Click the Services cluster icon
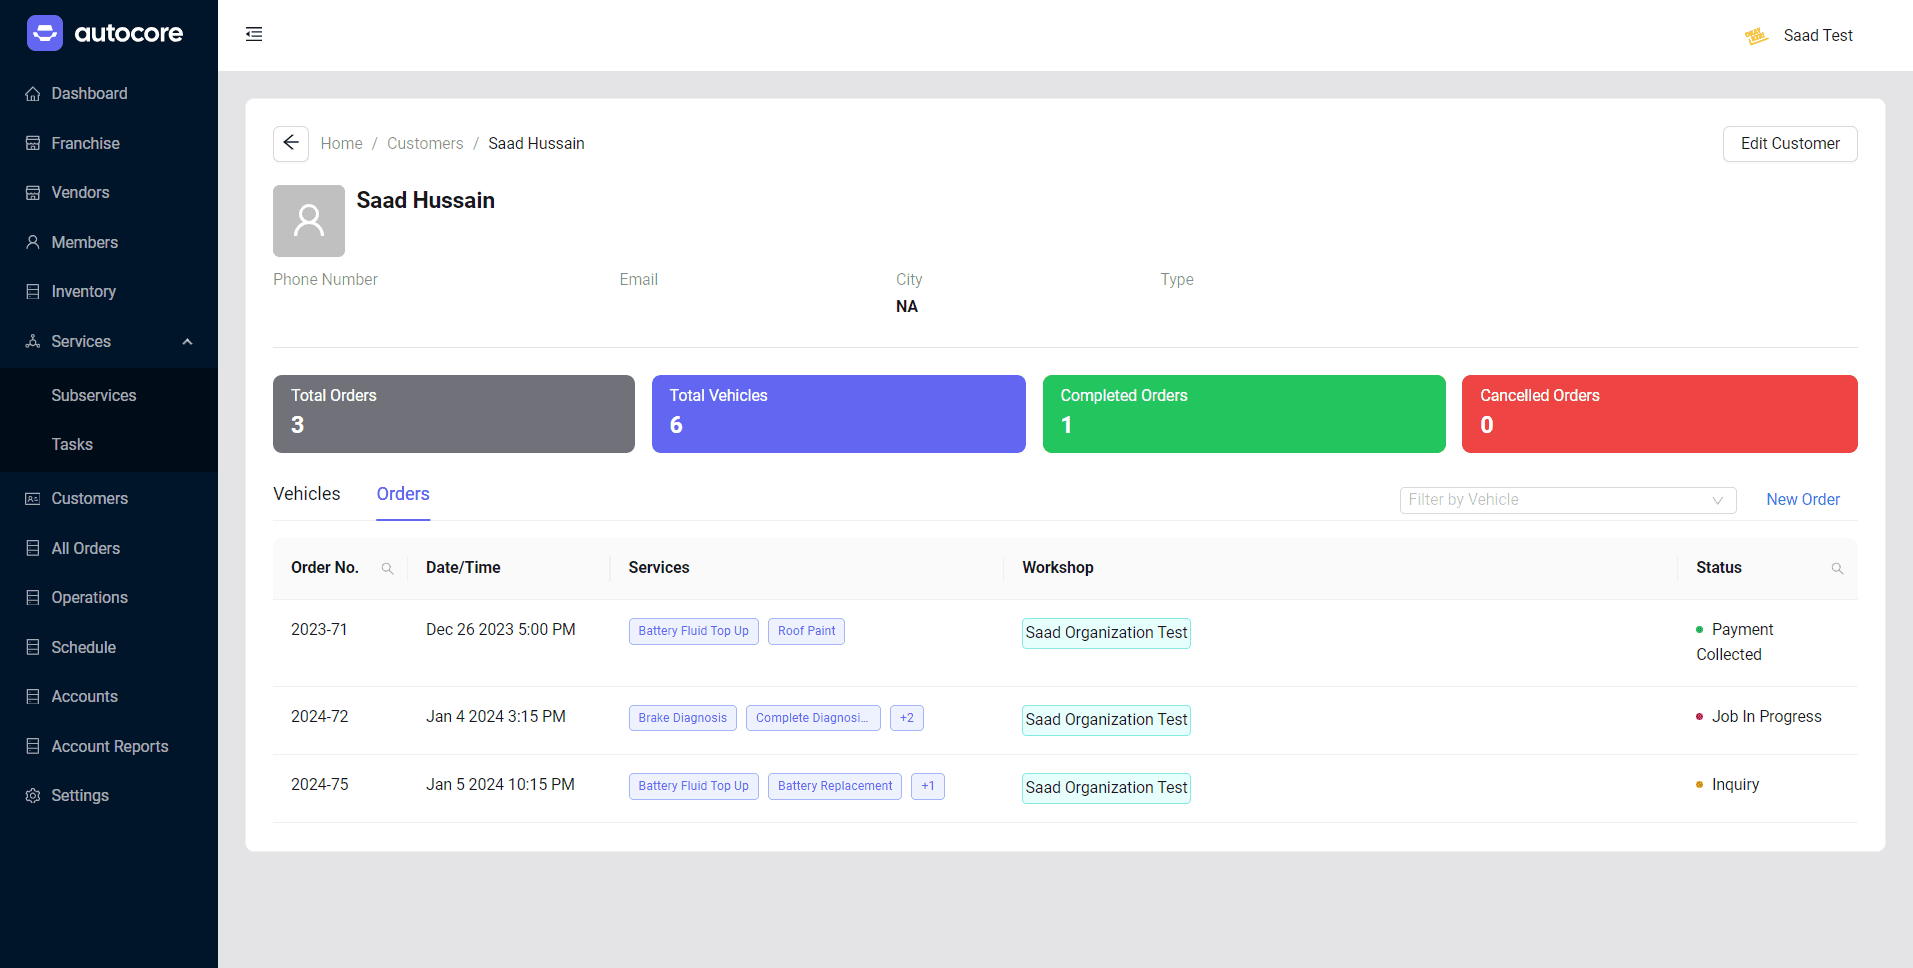Screen dimensions: 1913x968 click(33, 341)
